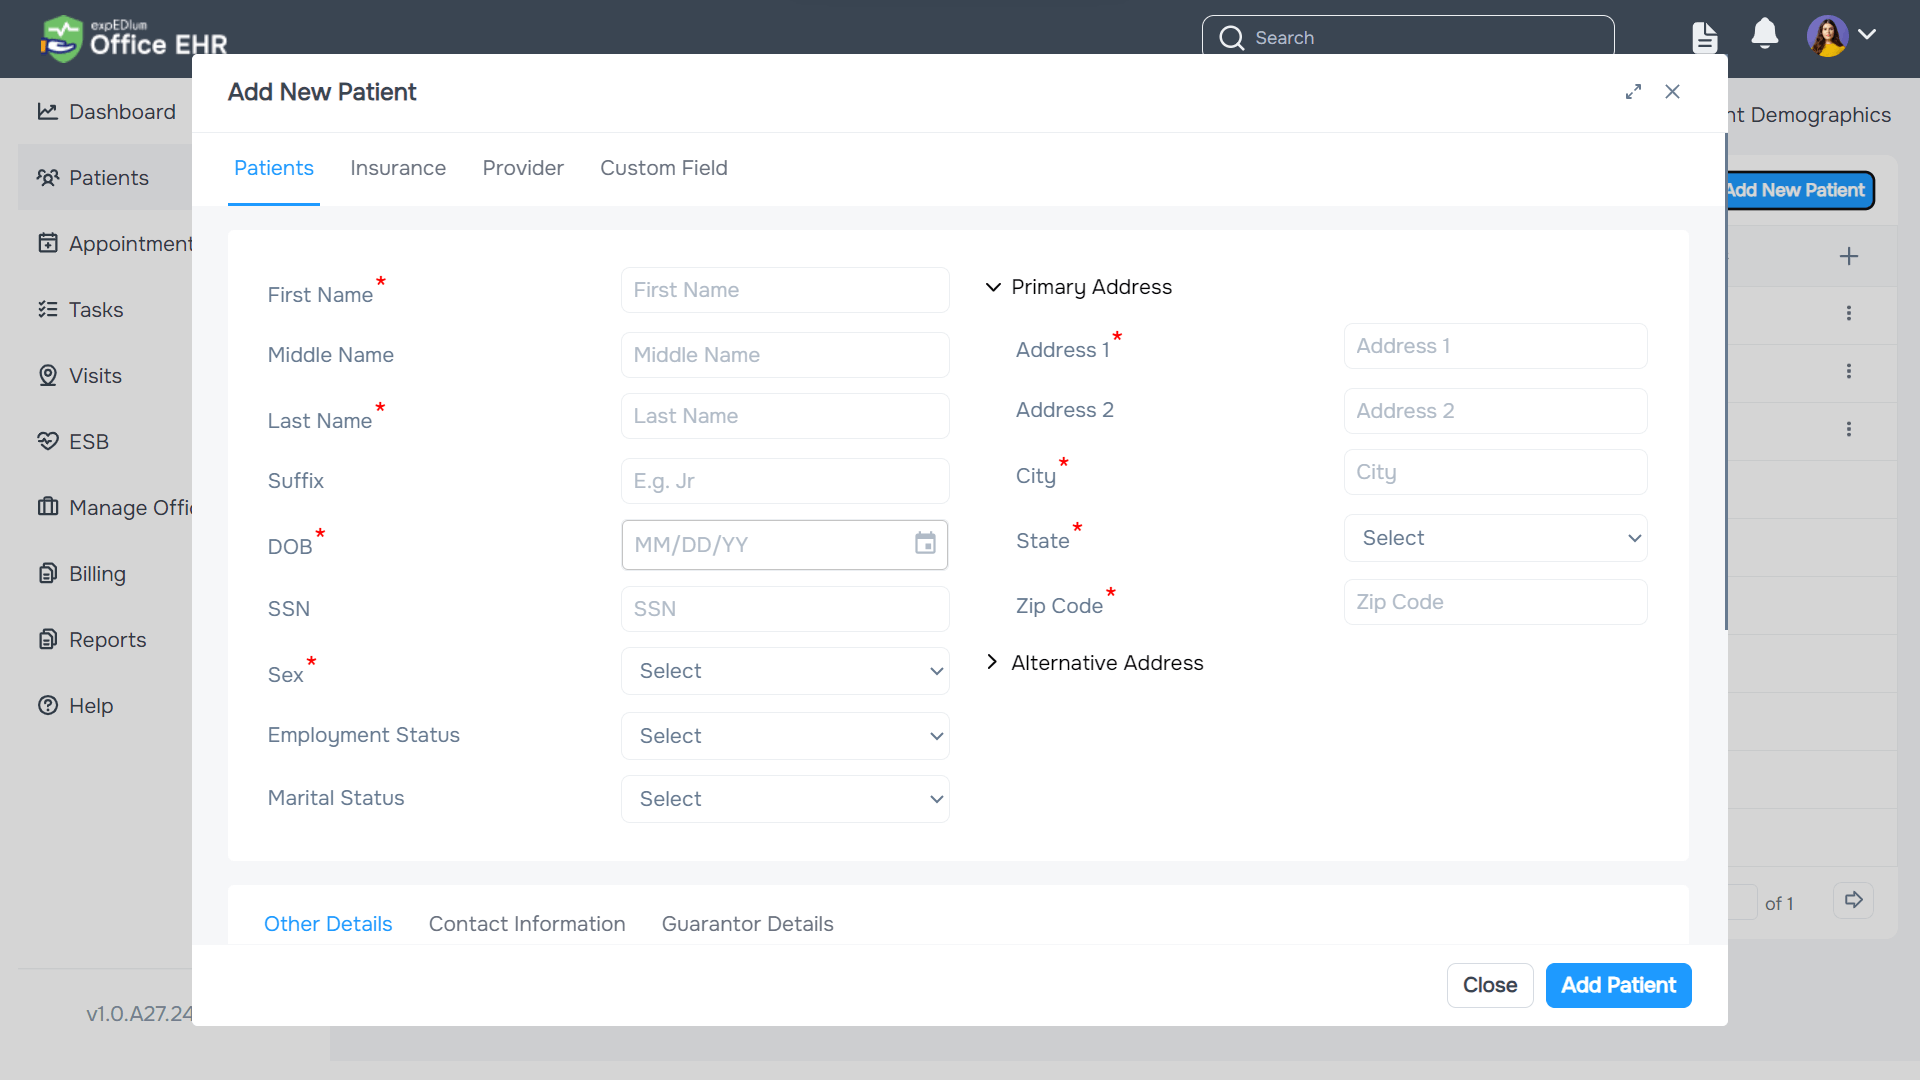Screen dimensions: 1920x1080
Task: Open the Dashboard from the sidebar
Action: 107,112
